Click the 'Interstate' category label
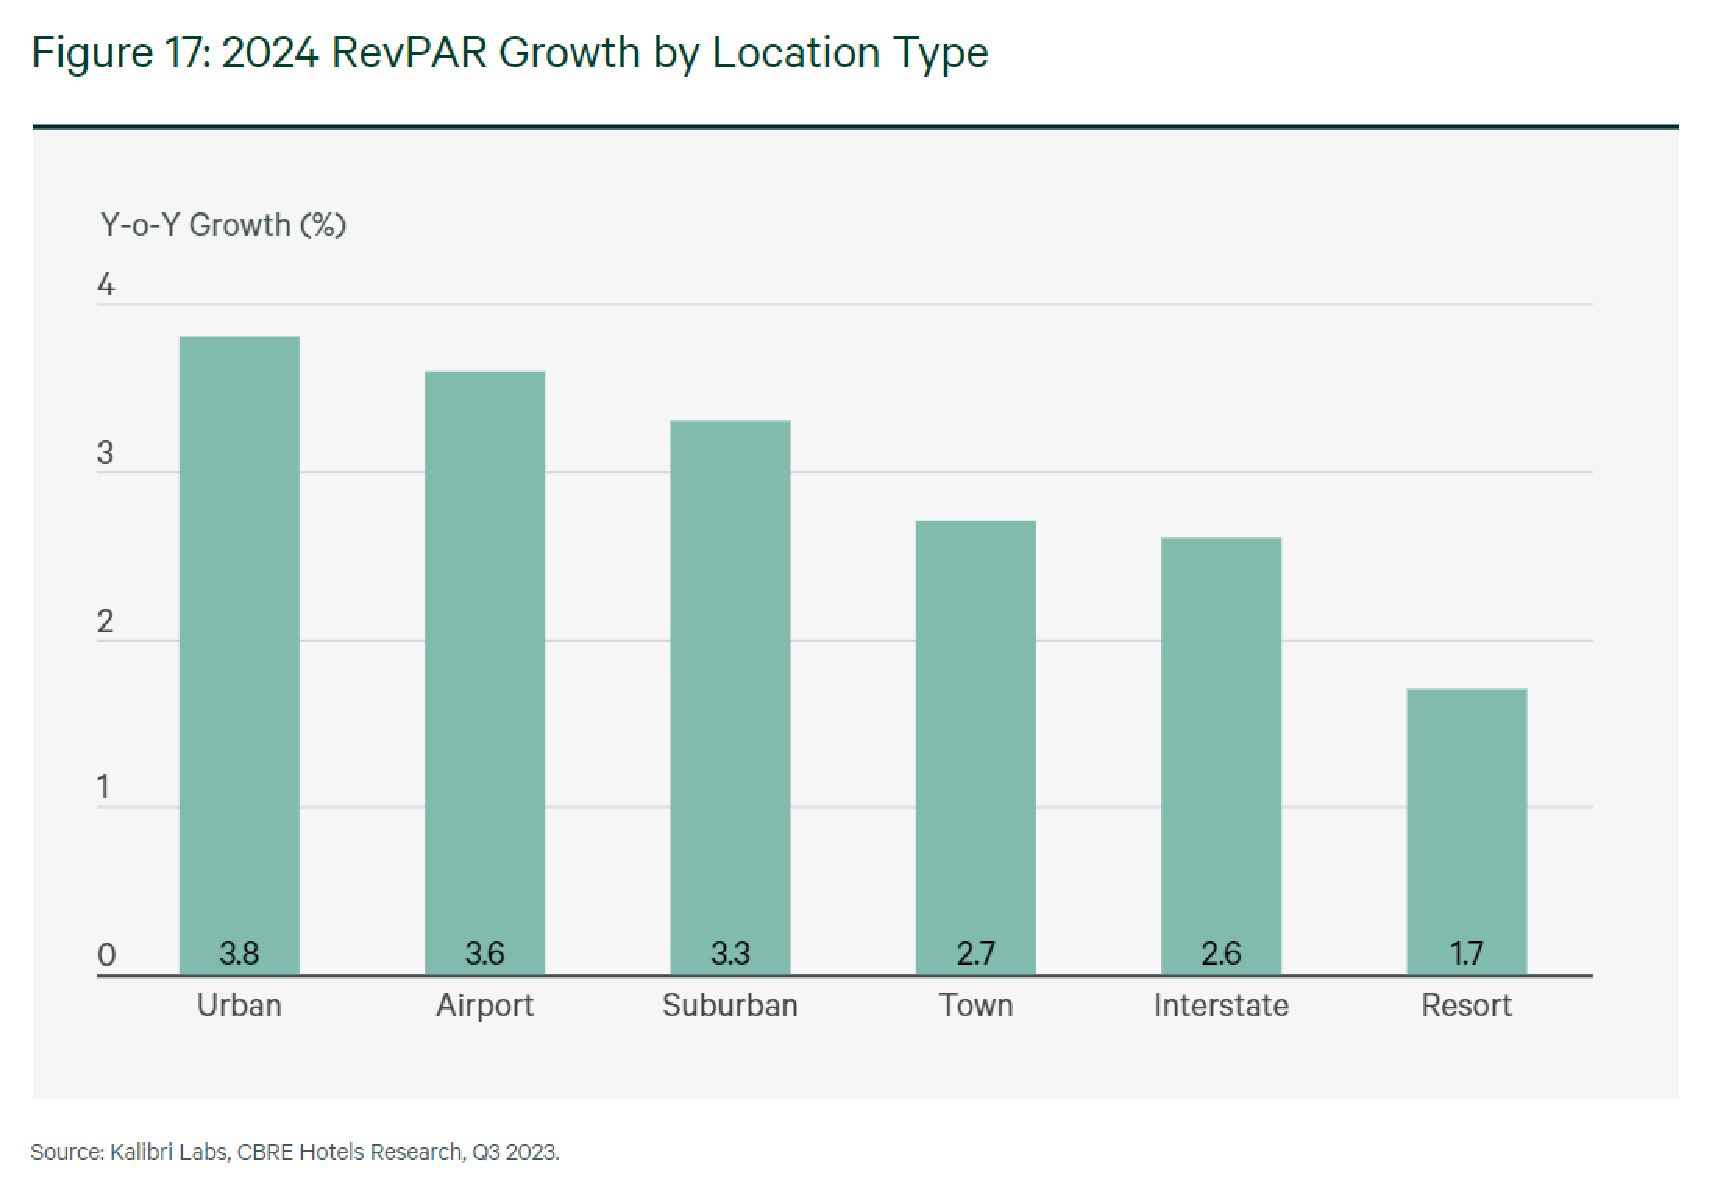Image resolution: width=1734 pixels, height=1184 pixels. click(x=1221, y=1005)
